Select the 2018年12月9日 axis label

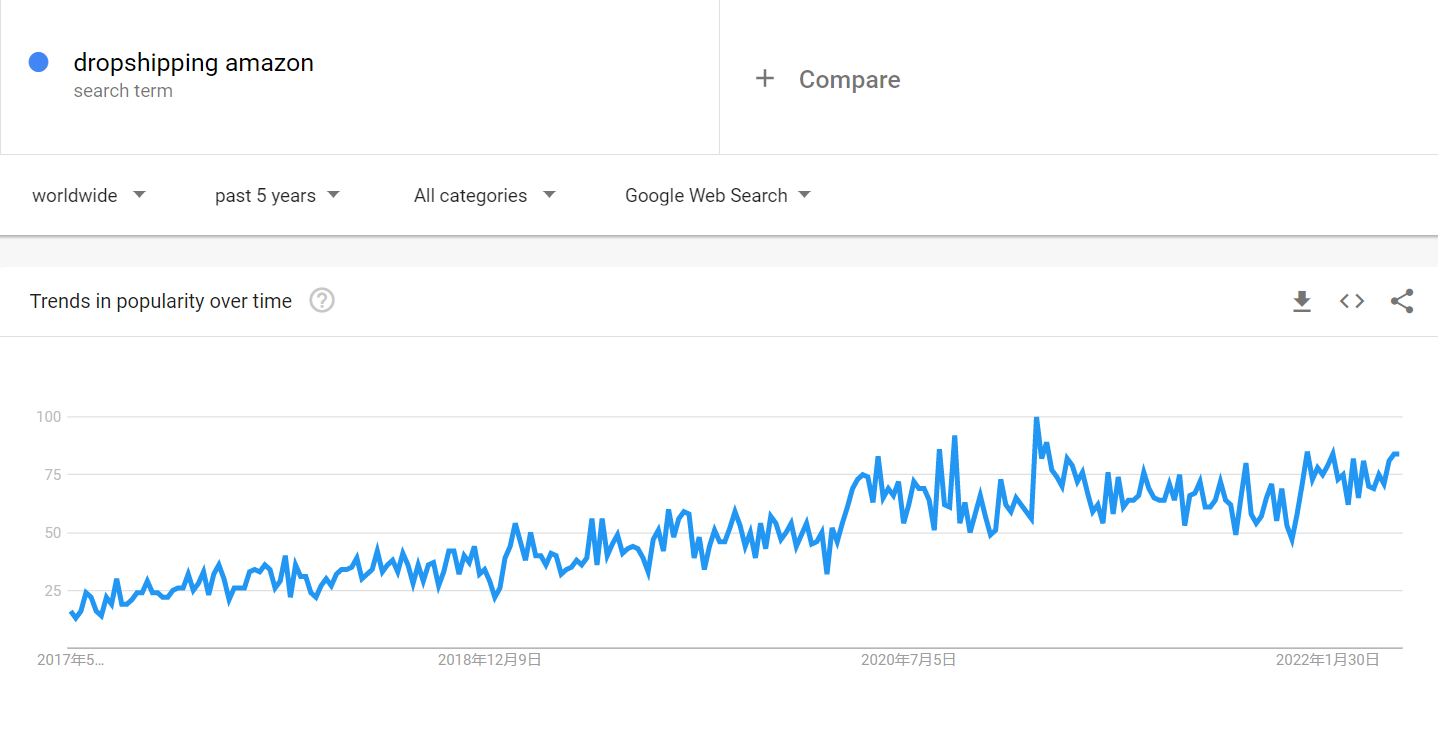click(490, 660)
